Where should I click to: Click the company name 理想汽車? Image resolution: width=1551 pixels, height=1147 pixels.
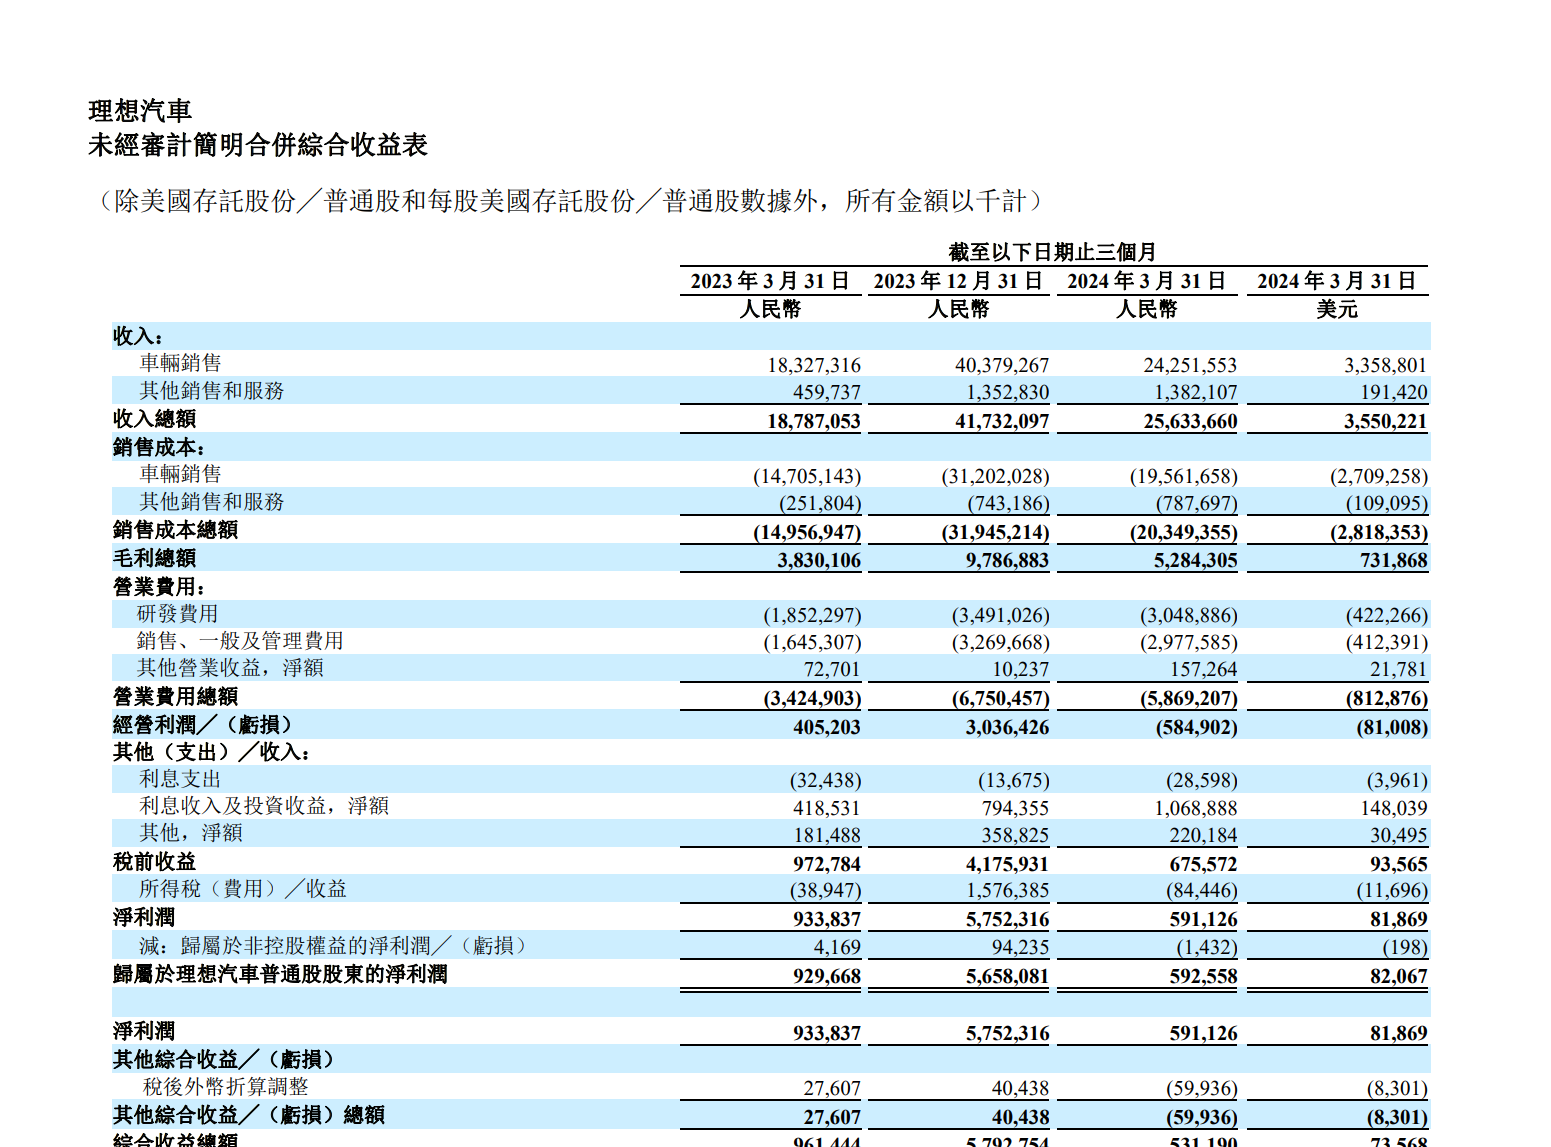click(140, 111)
